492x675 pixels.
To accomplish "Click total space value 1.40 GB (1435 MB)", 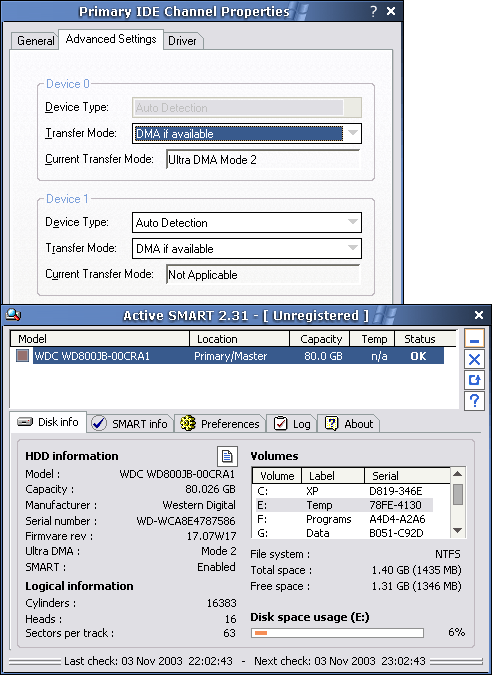I will (x=416, y=570).
